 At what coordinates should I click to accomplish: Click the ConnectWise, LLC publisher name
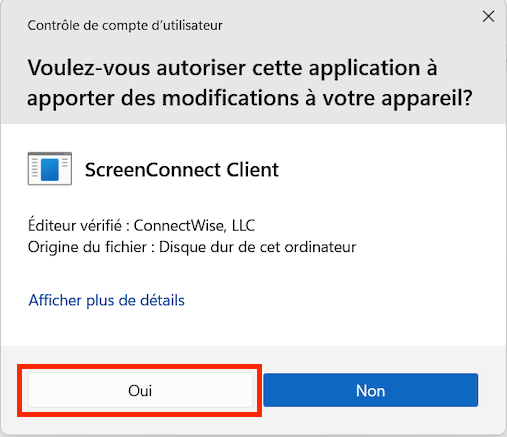[x=194, y=226]
